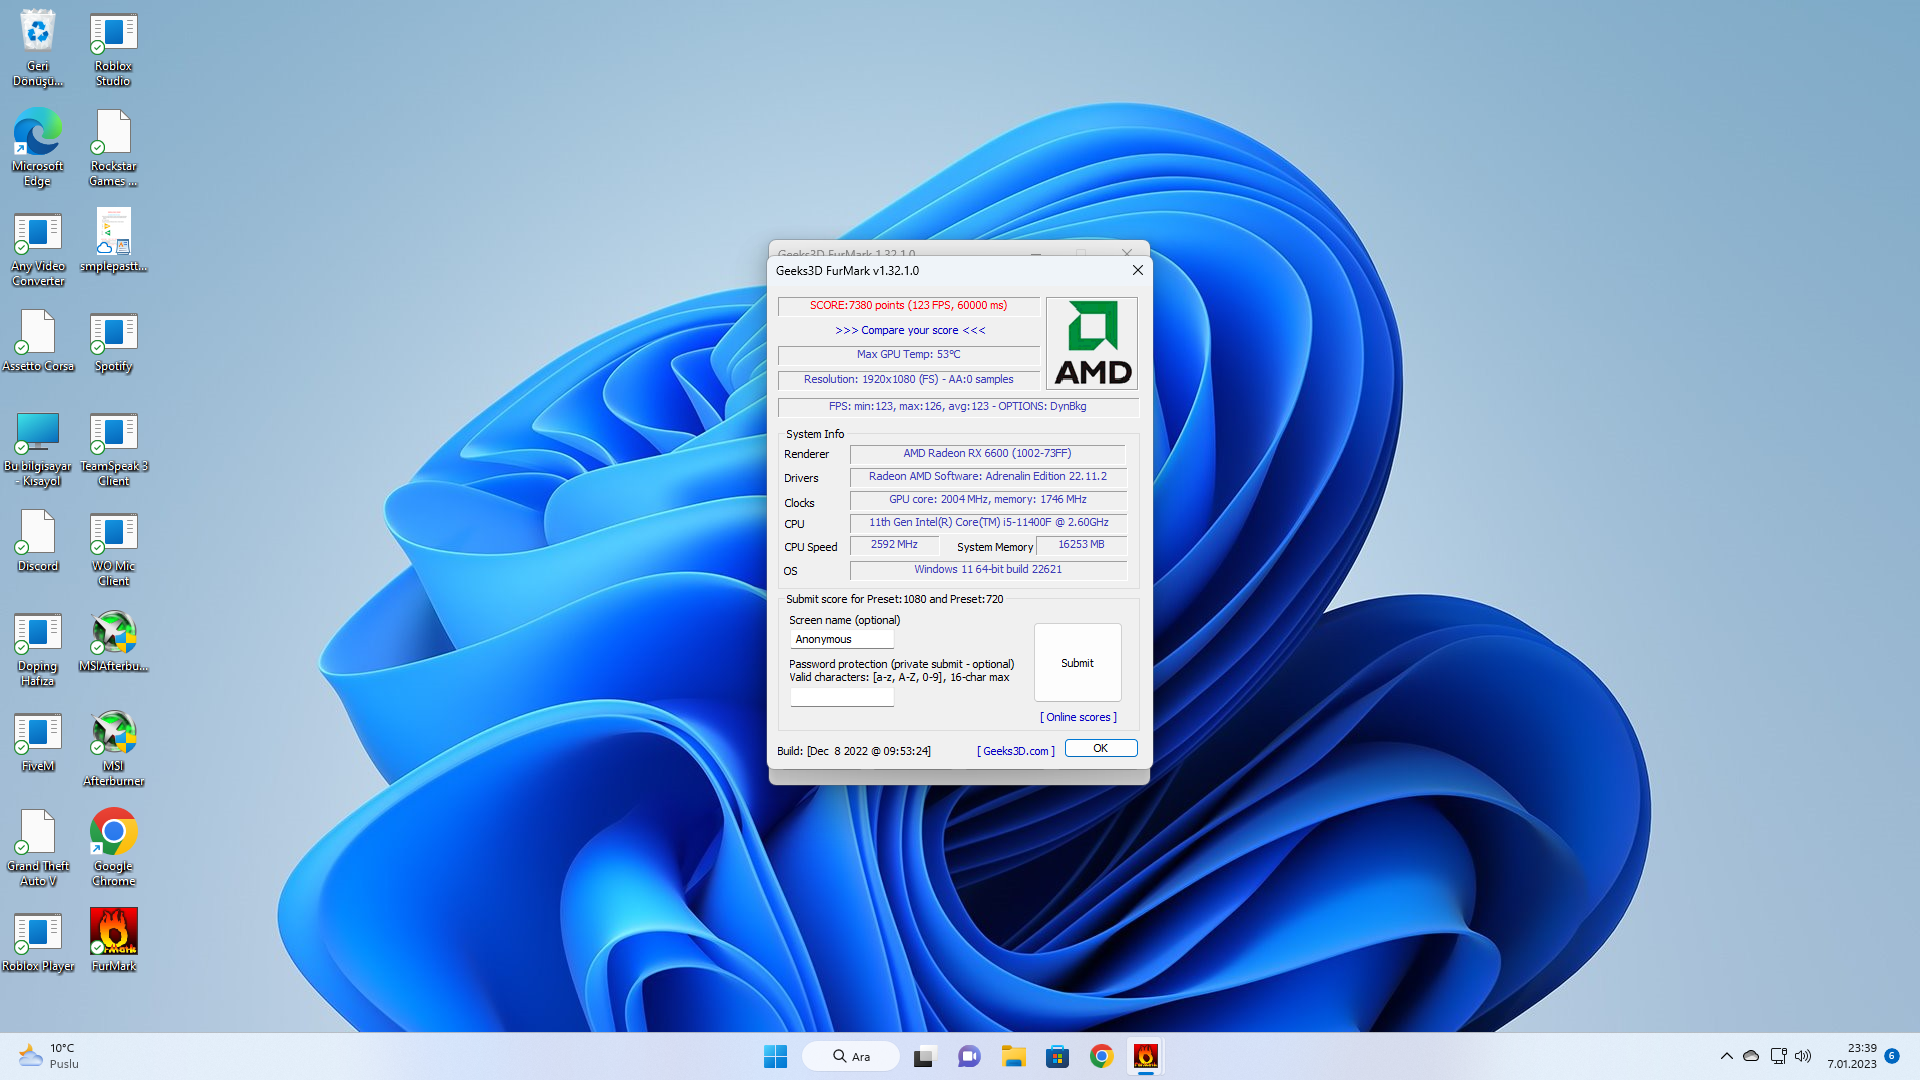Open the Geeks3D.com link
1920x1080 pixels.
pos(1015,751)
